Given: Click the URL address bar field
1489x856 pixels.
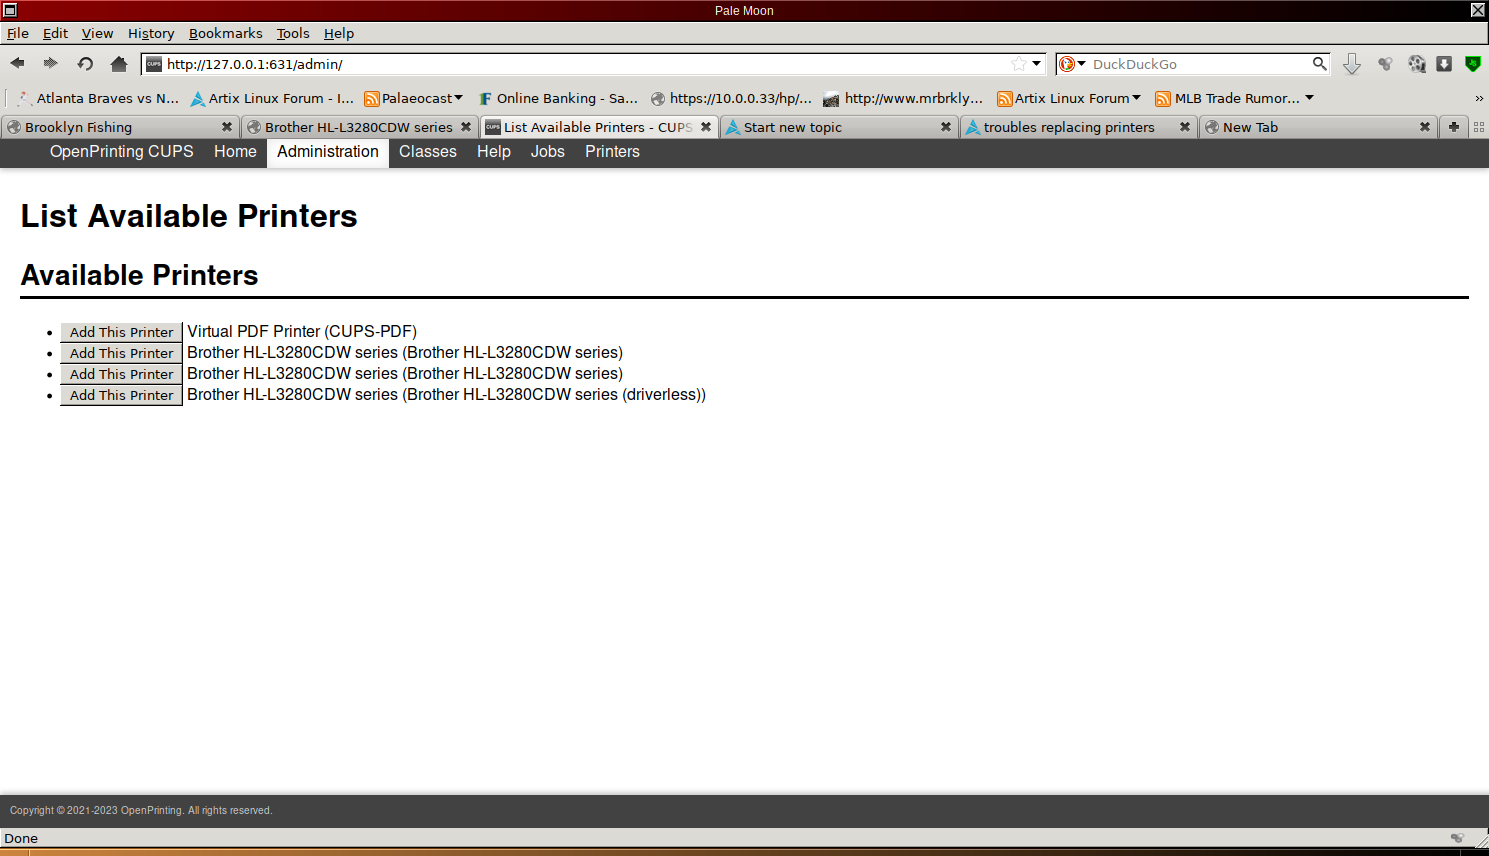Looking at the screenshot, I should (580, 64).
